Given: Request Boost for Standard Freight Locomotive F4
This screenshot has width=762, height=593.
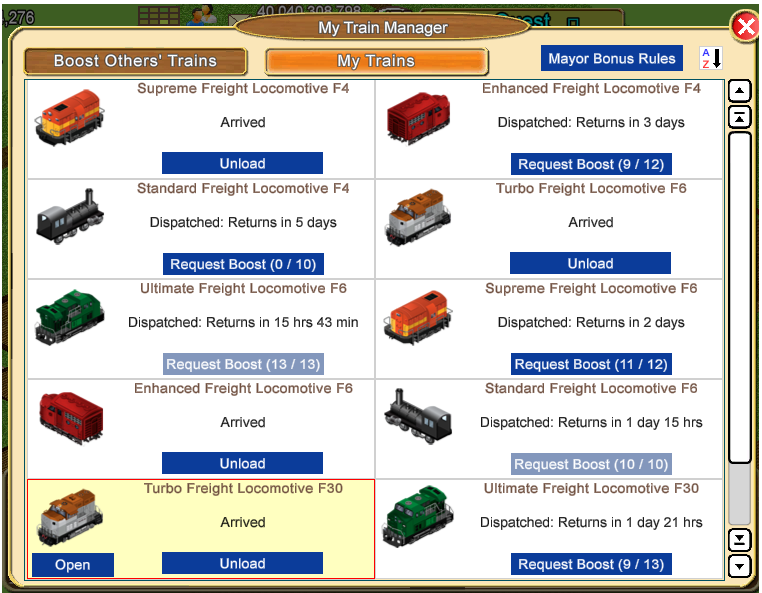Looking at the screenshot, I should coord(243,264).
